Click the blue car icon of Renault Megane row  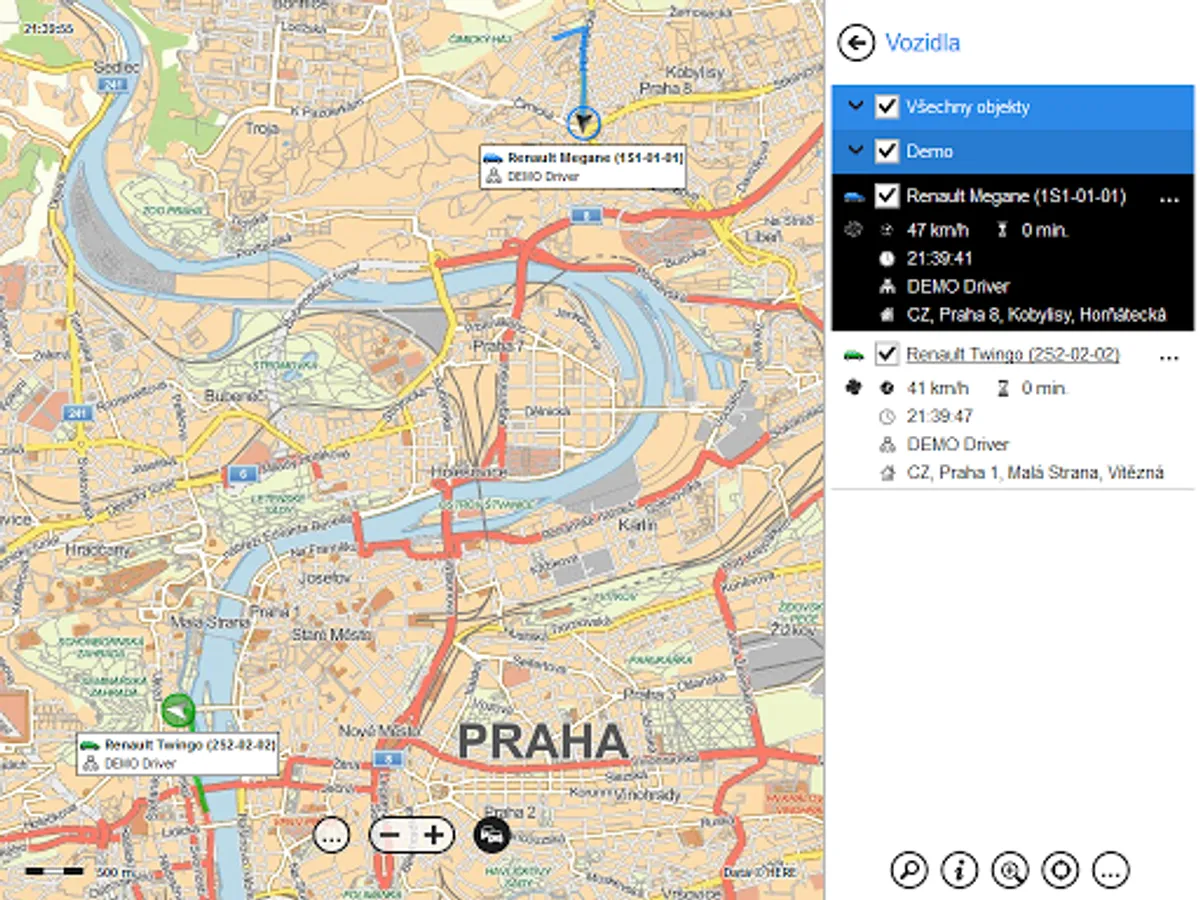point(854,197)
